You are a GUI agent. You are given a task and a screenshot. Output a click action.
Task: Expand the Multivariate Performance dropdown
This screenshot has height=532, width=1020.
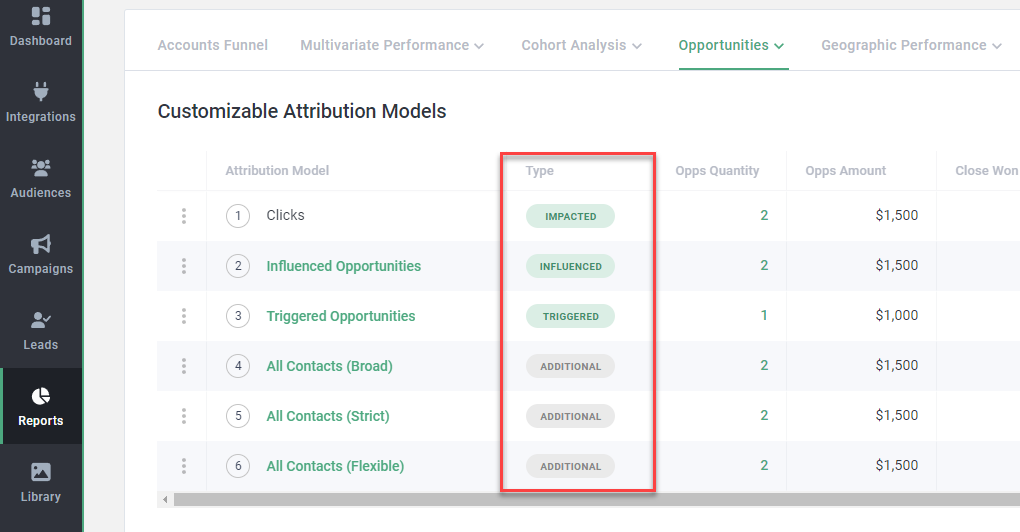[x=392, y=45]
